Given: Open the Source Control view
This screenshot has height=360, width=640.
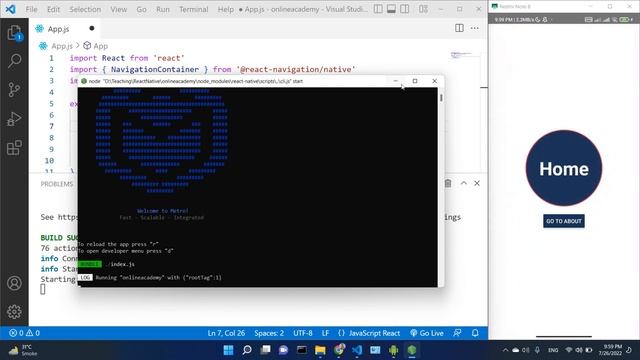Looking at the screenshot, I should [x=14, y=90].
